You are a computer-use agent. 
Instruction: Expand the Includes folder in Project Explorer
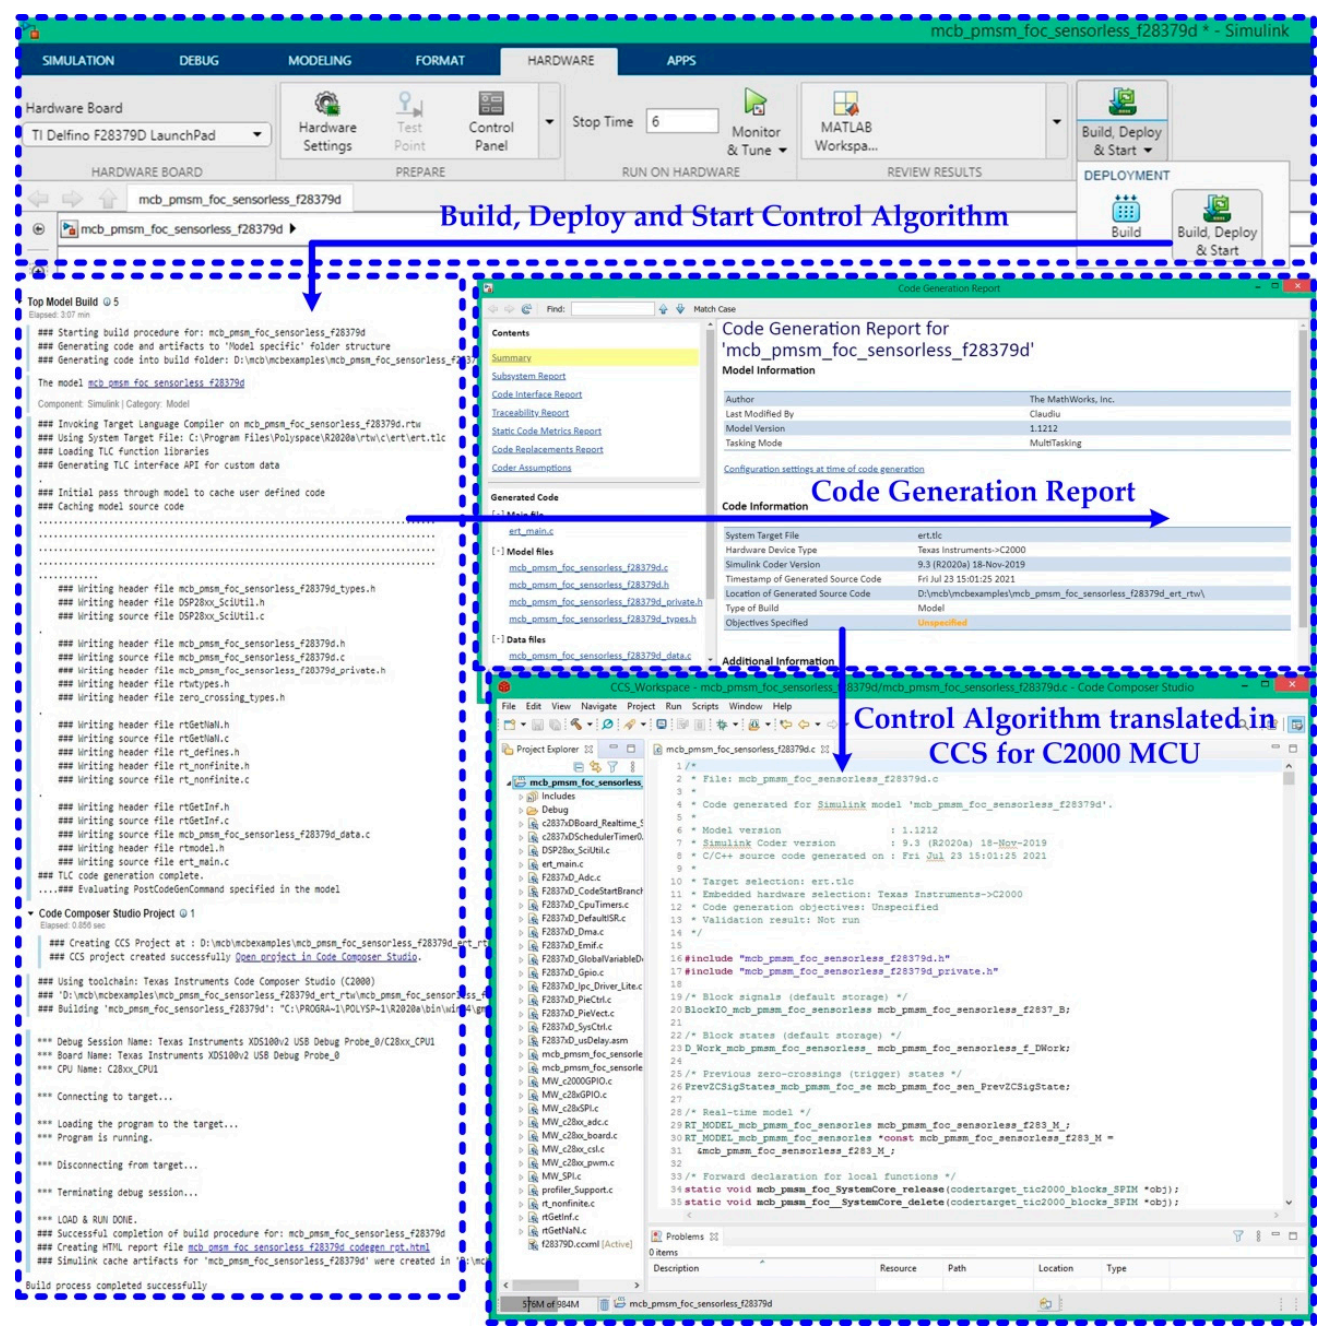[x=521, y=797]
